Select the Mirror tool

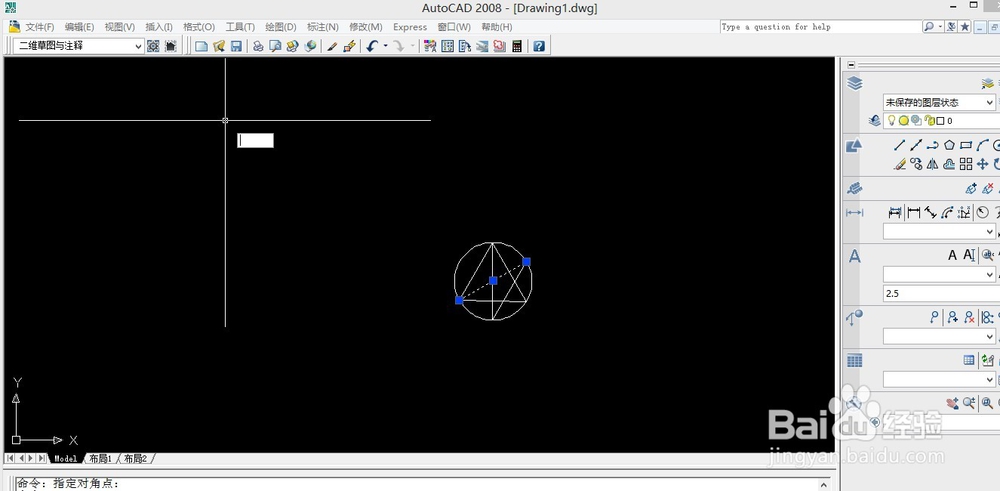point(932,164)
